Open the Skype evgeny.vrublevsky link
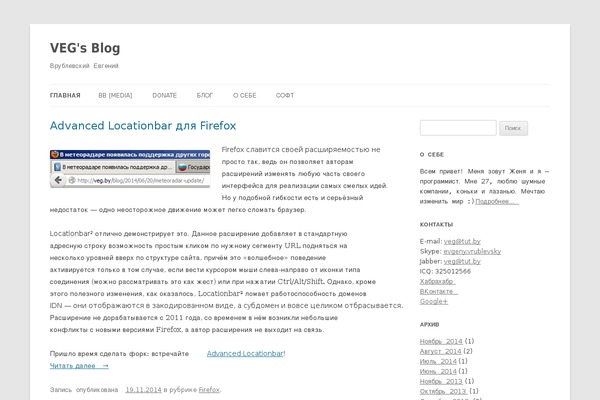Screen dimensions: 600x400 tap(472, 251)
